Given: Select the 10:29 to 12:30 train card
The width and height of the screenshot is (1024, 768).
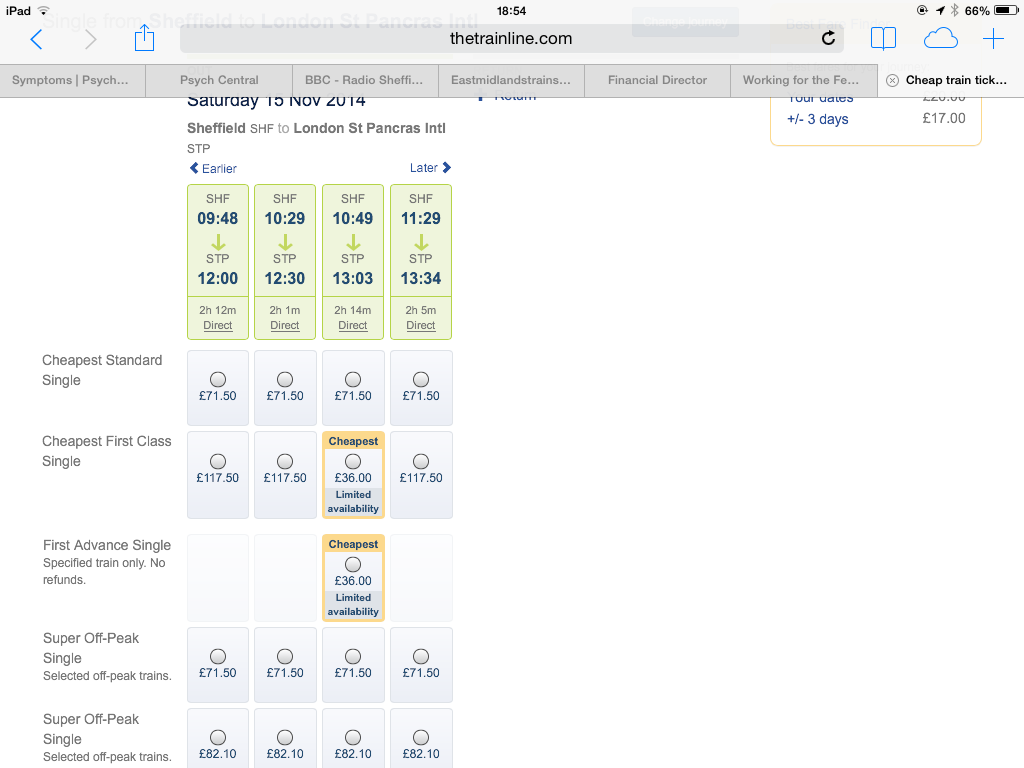Looking at the screenshot, I should (285, 262).
